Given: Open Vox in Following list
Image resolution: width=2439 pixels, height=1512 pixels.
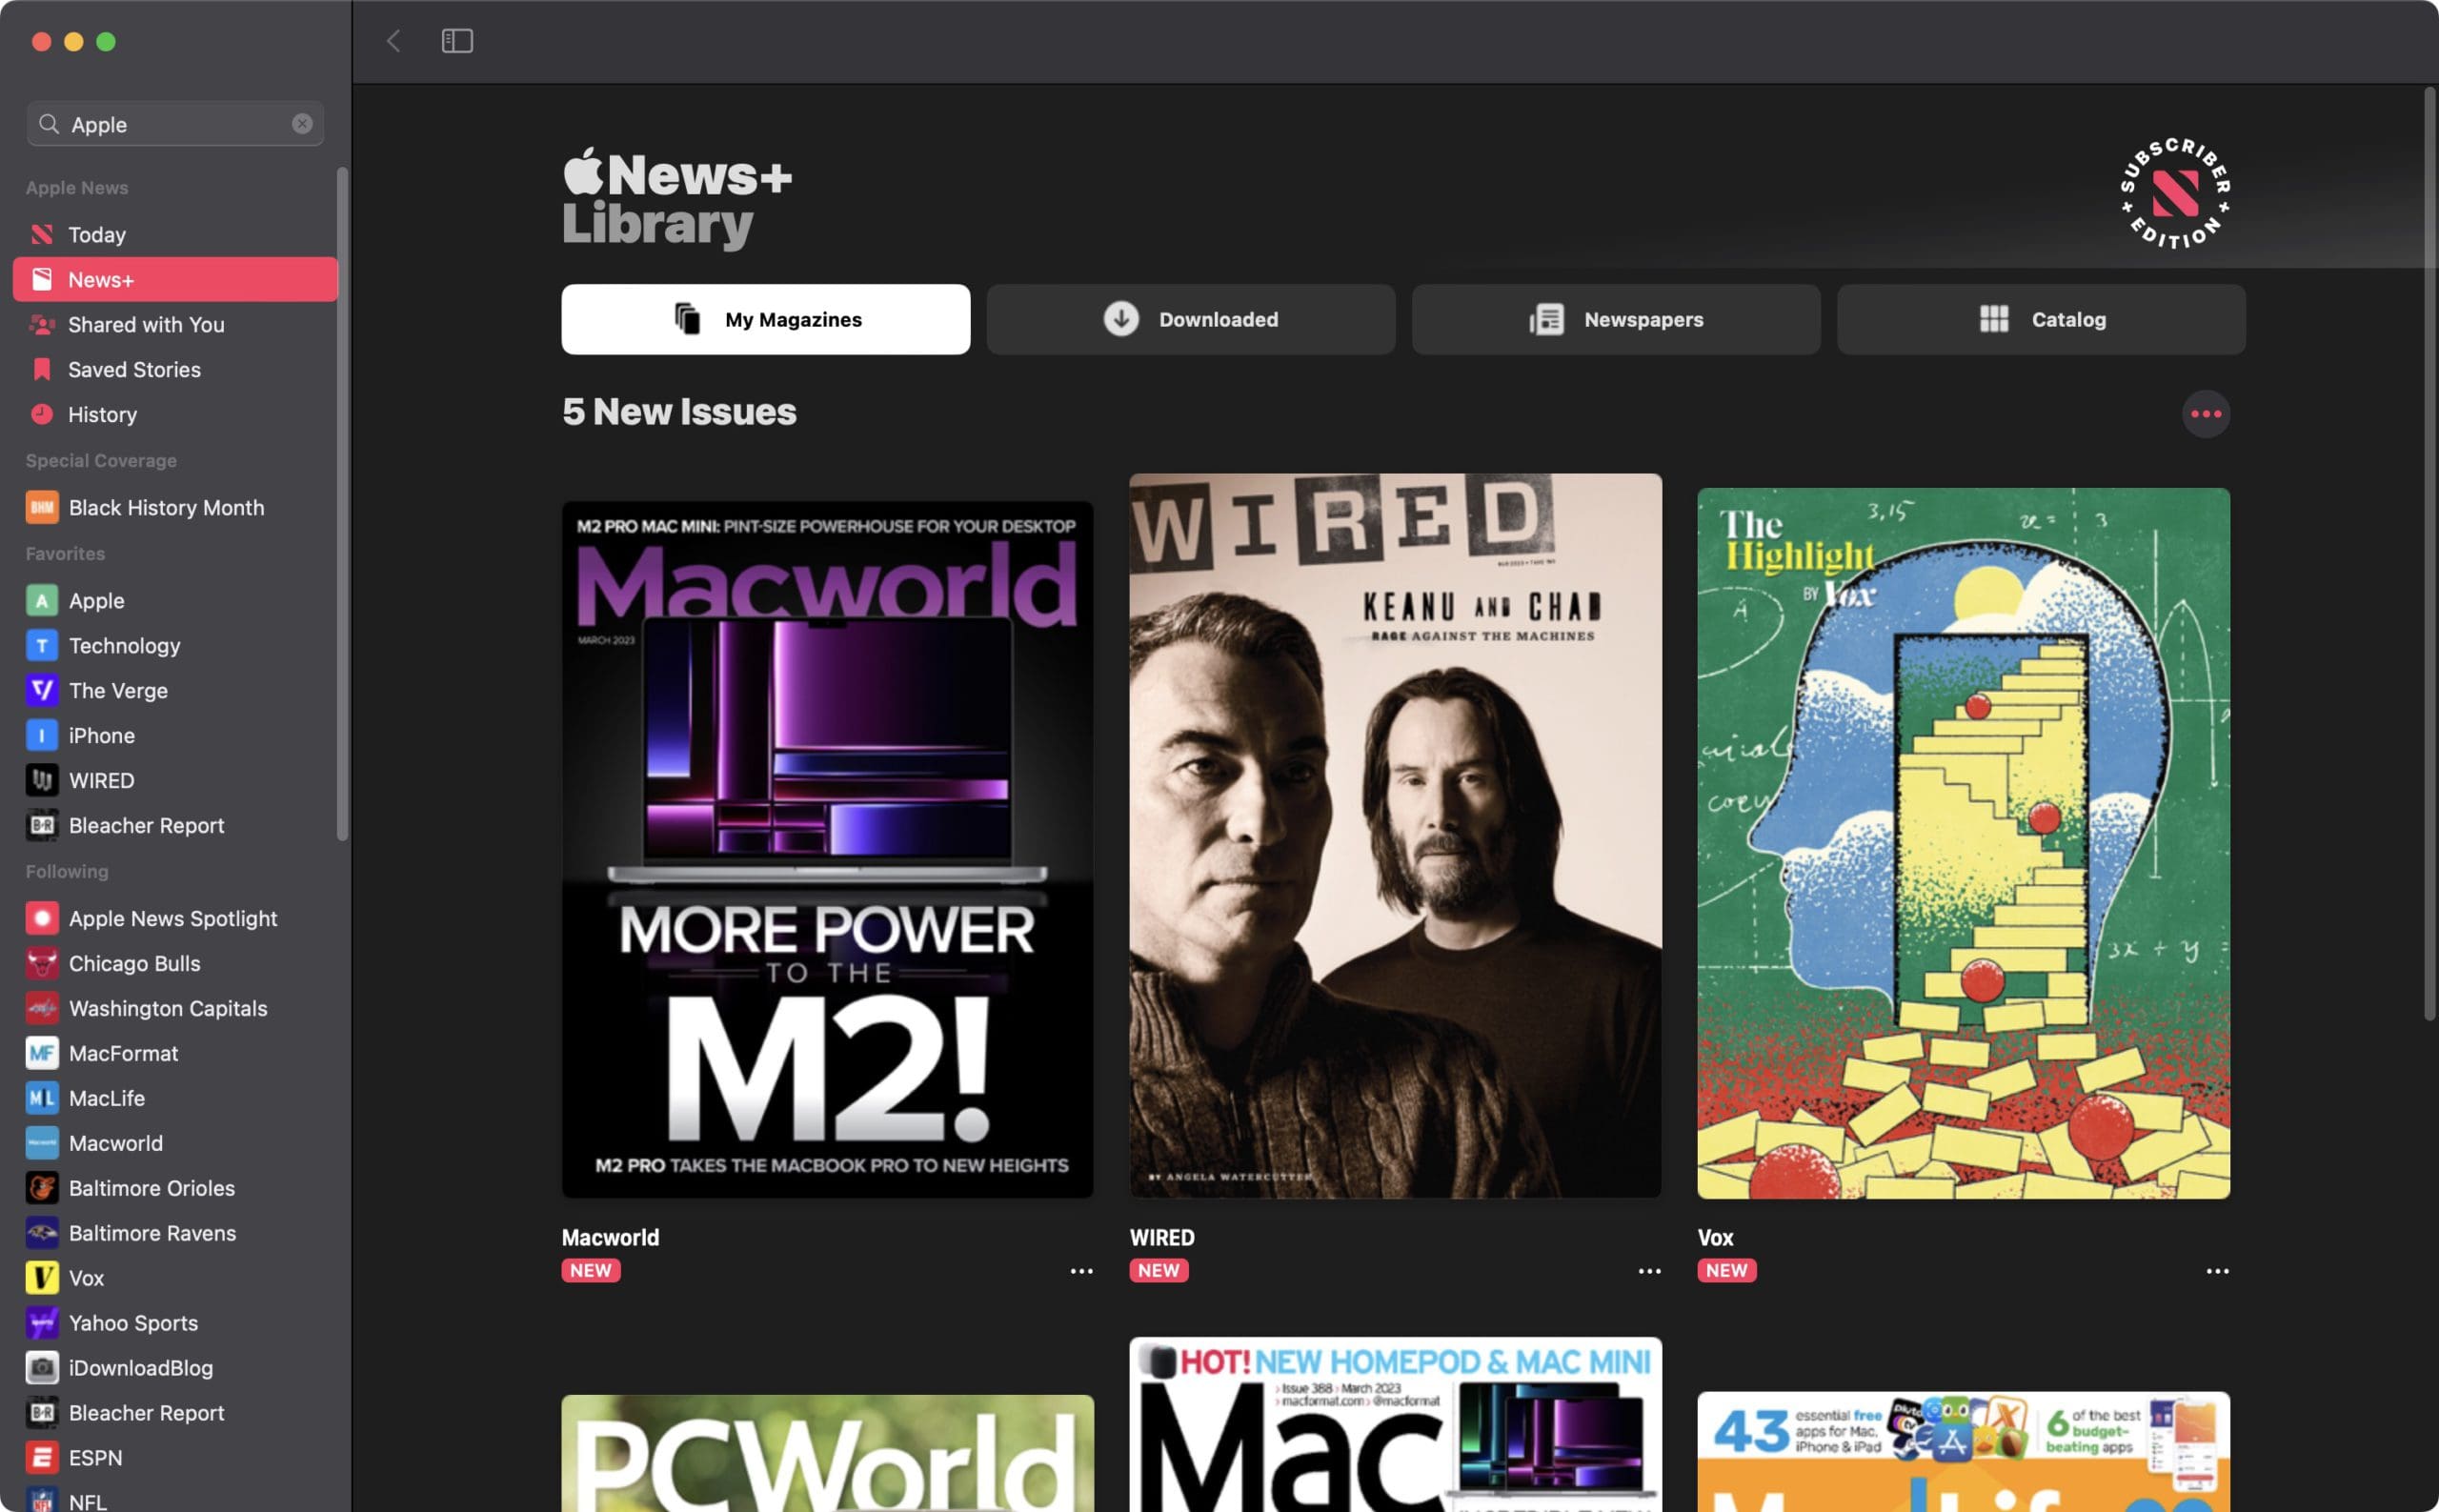Looking at the screenshot, I should [x=175, y=1278].
